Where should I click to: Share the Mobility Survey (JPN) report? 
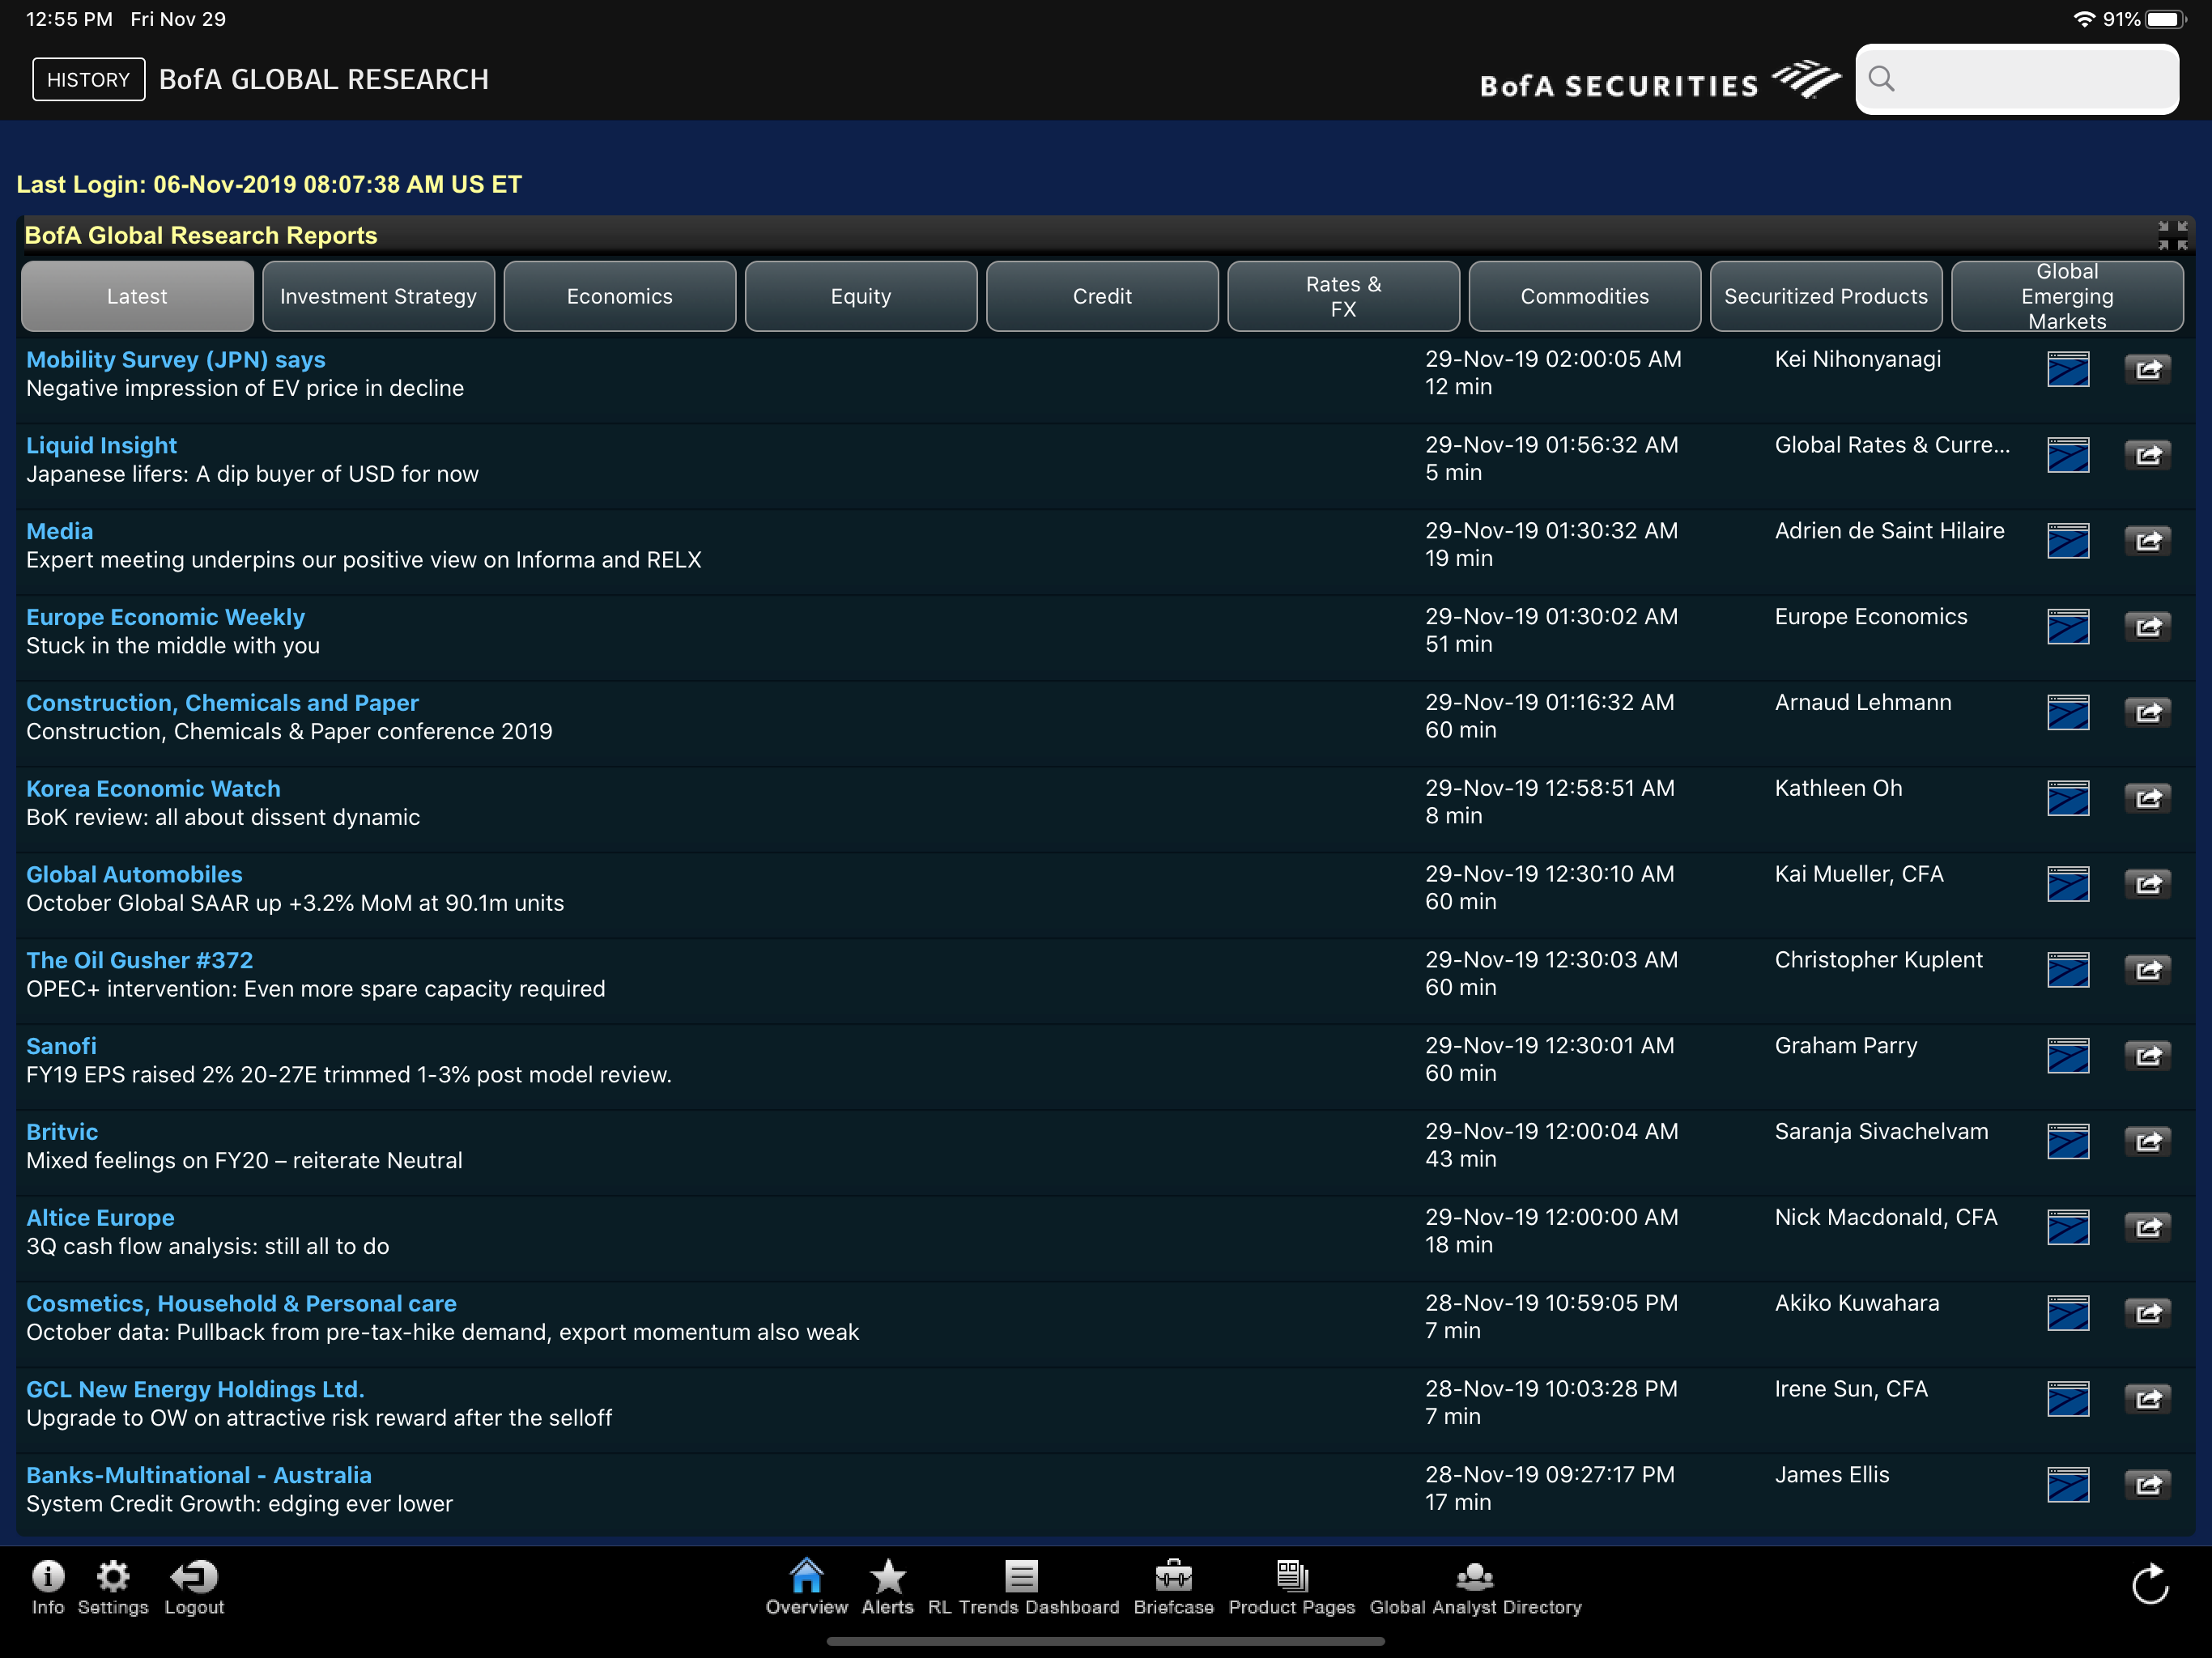pyautogui.click(x=2147, y=370)
